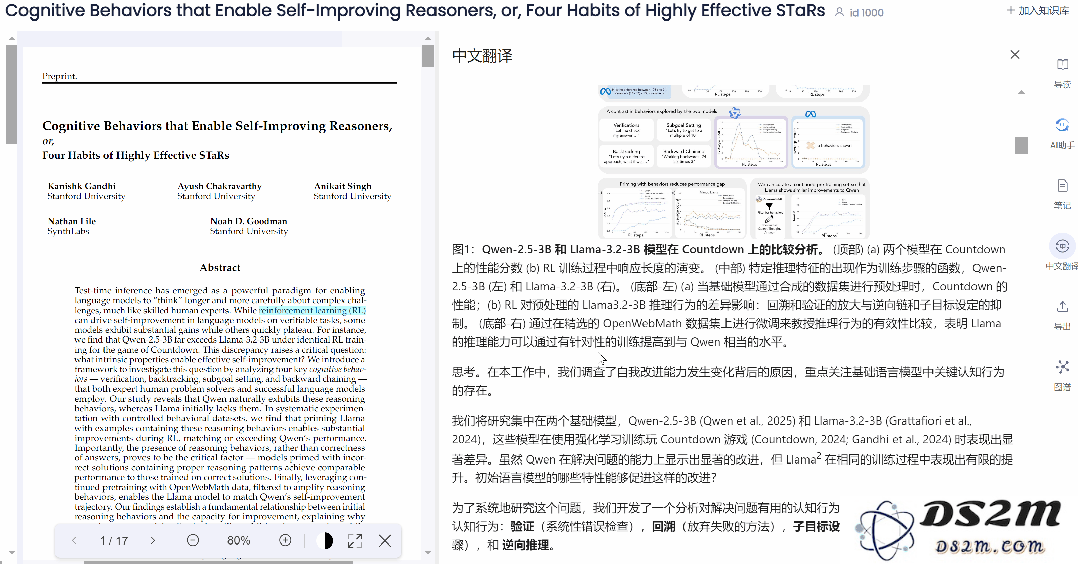Click the 加入知识库 button
1078x564 pixels.
(x=1037, y=10)
